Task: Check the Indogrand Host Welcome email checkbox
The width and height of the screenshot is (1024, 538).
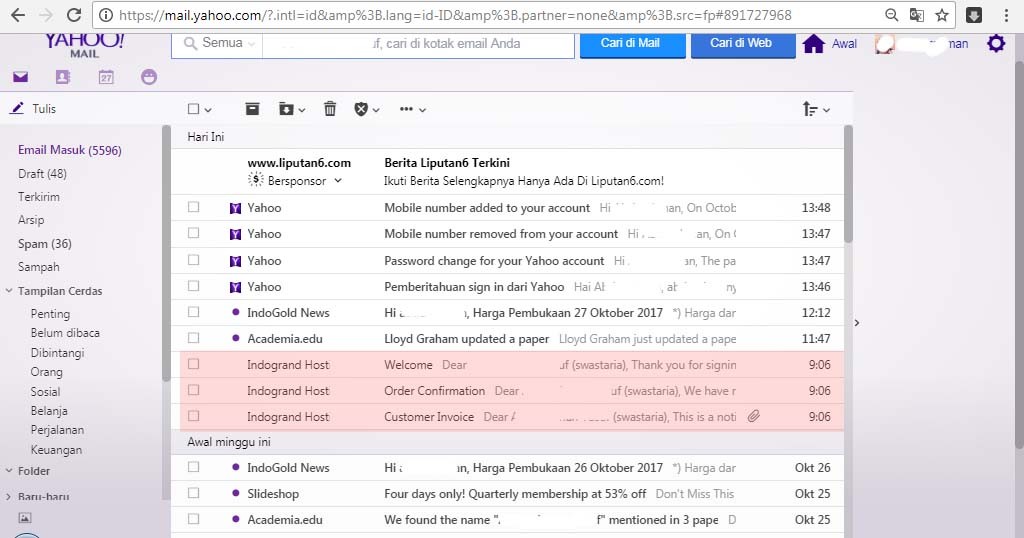Action: 194,365
